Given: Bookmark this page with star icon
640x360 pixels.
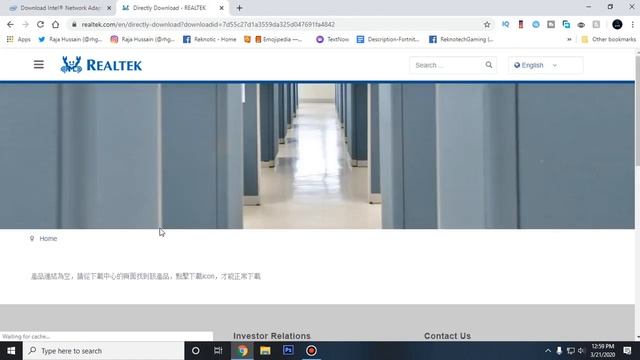Looking at the screenshot, I should point(487,24).
